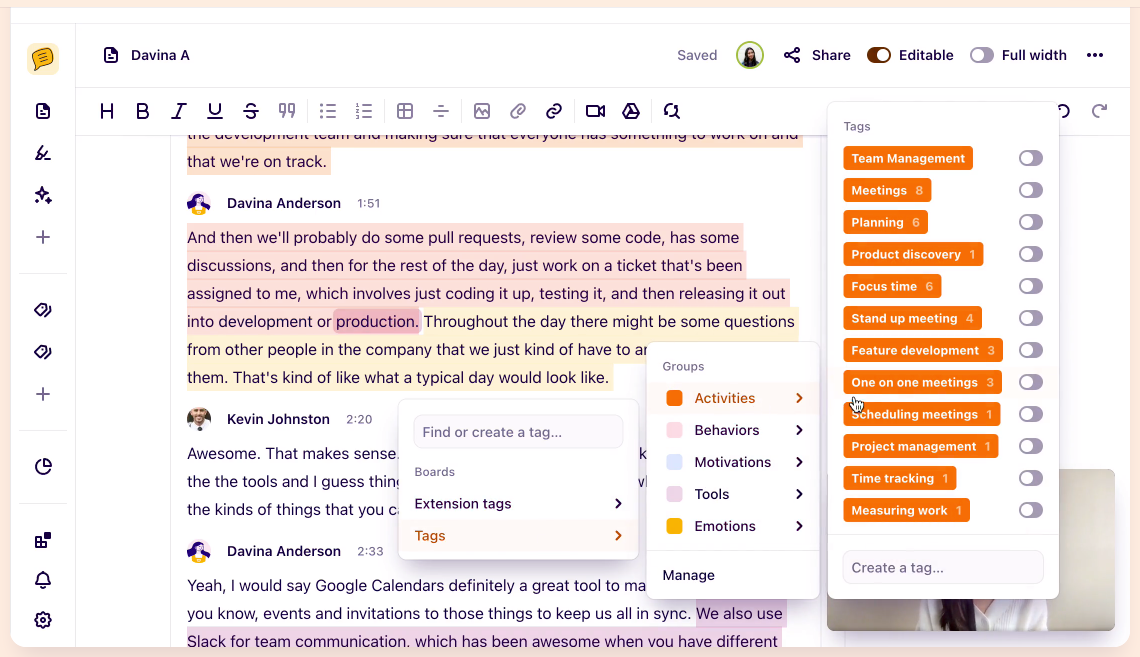Click the Manage link below the groups
Image resolution: width=1140 pixels, height=657 pixels.
(x=689, y=575)
